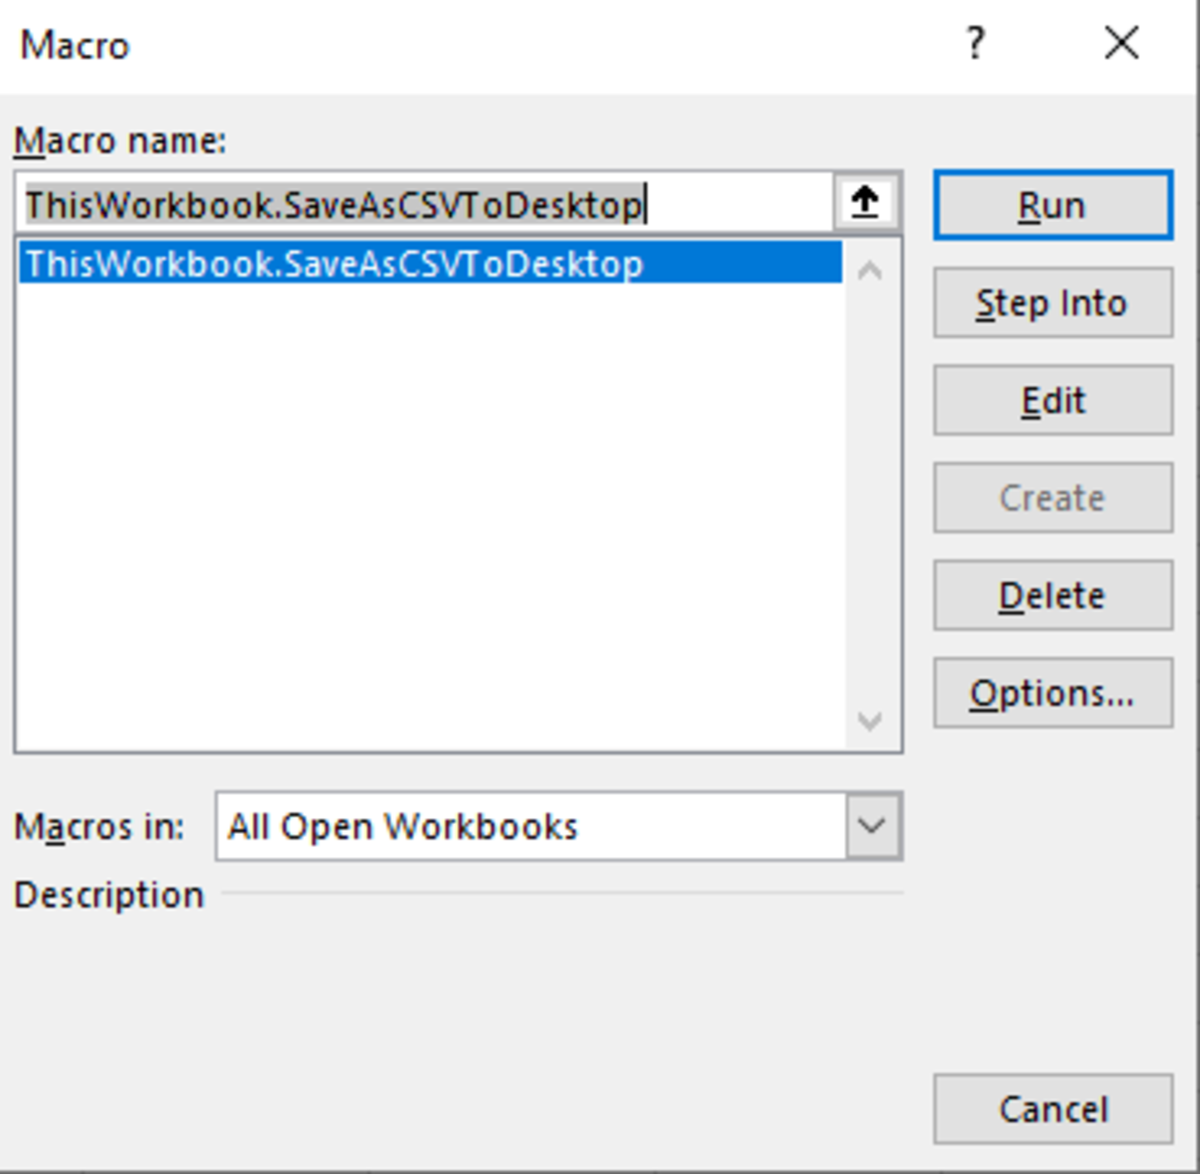Viewport: 1200px width, 1174px height.
Task: Click the Step Into button
Action: click(1052, 303)
